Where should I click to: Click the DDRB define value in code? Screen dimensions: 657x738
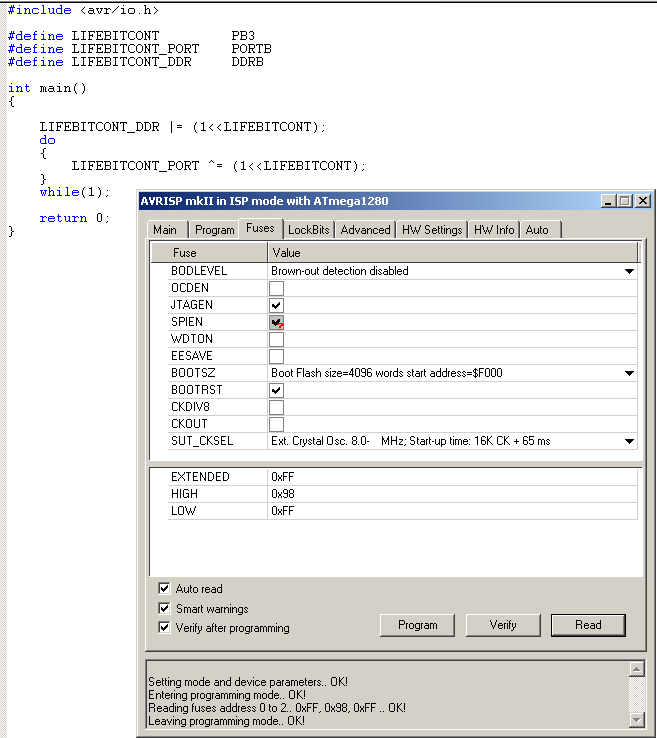click(248, 62)
